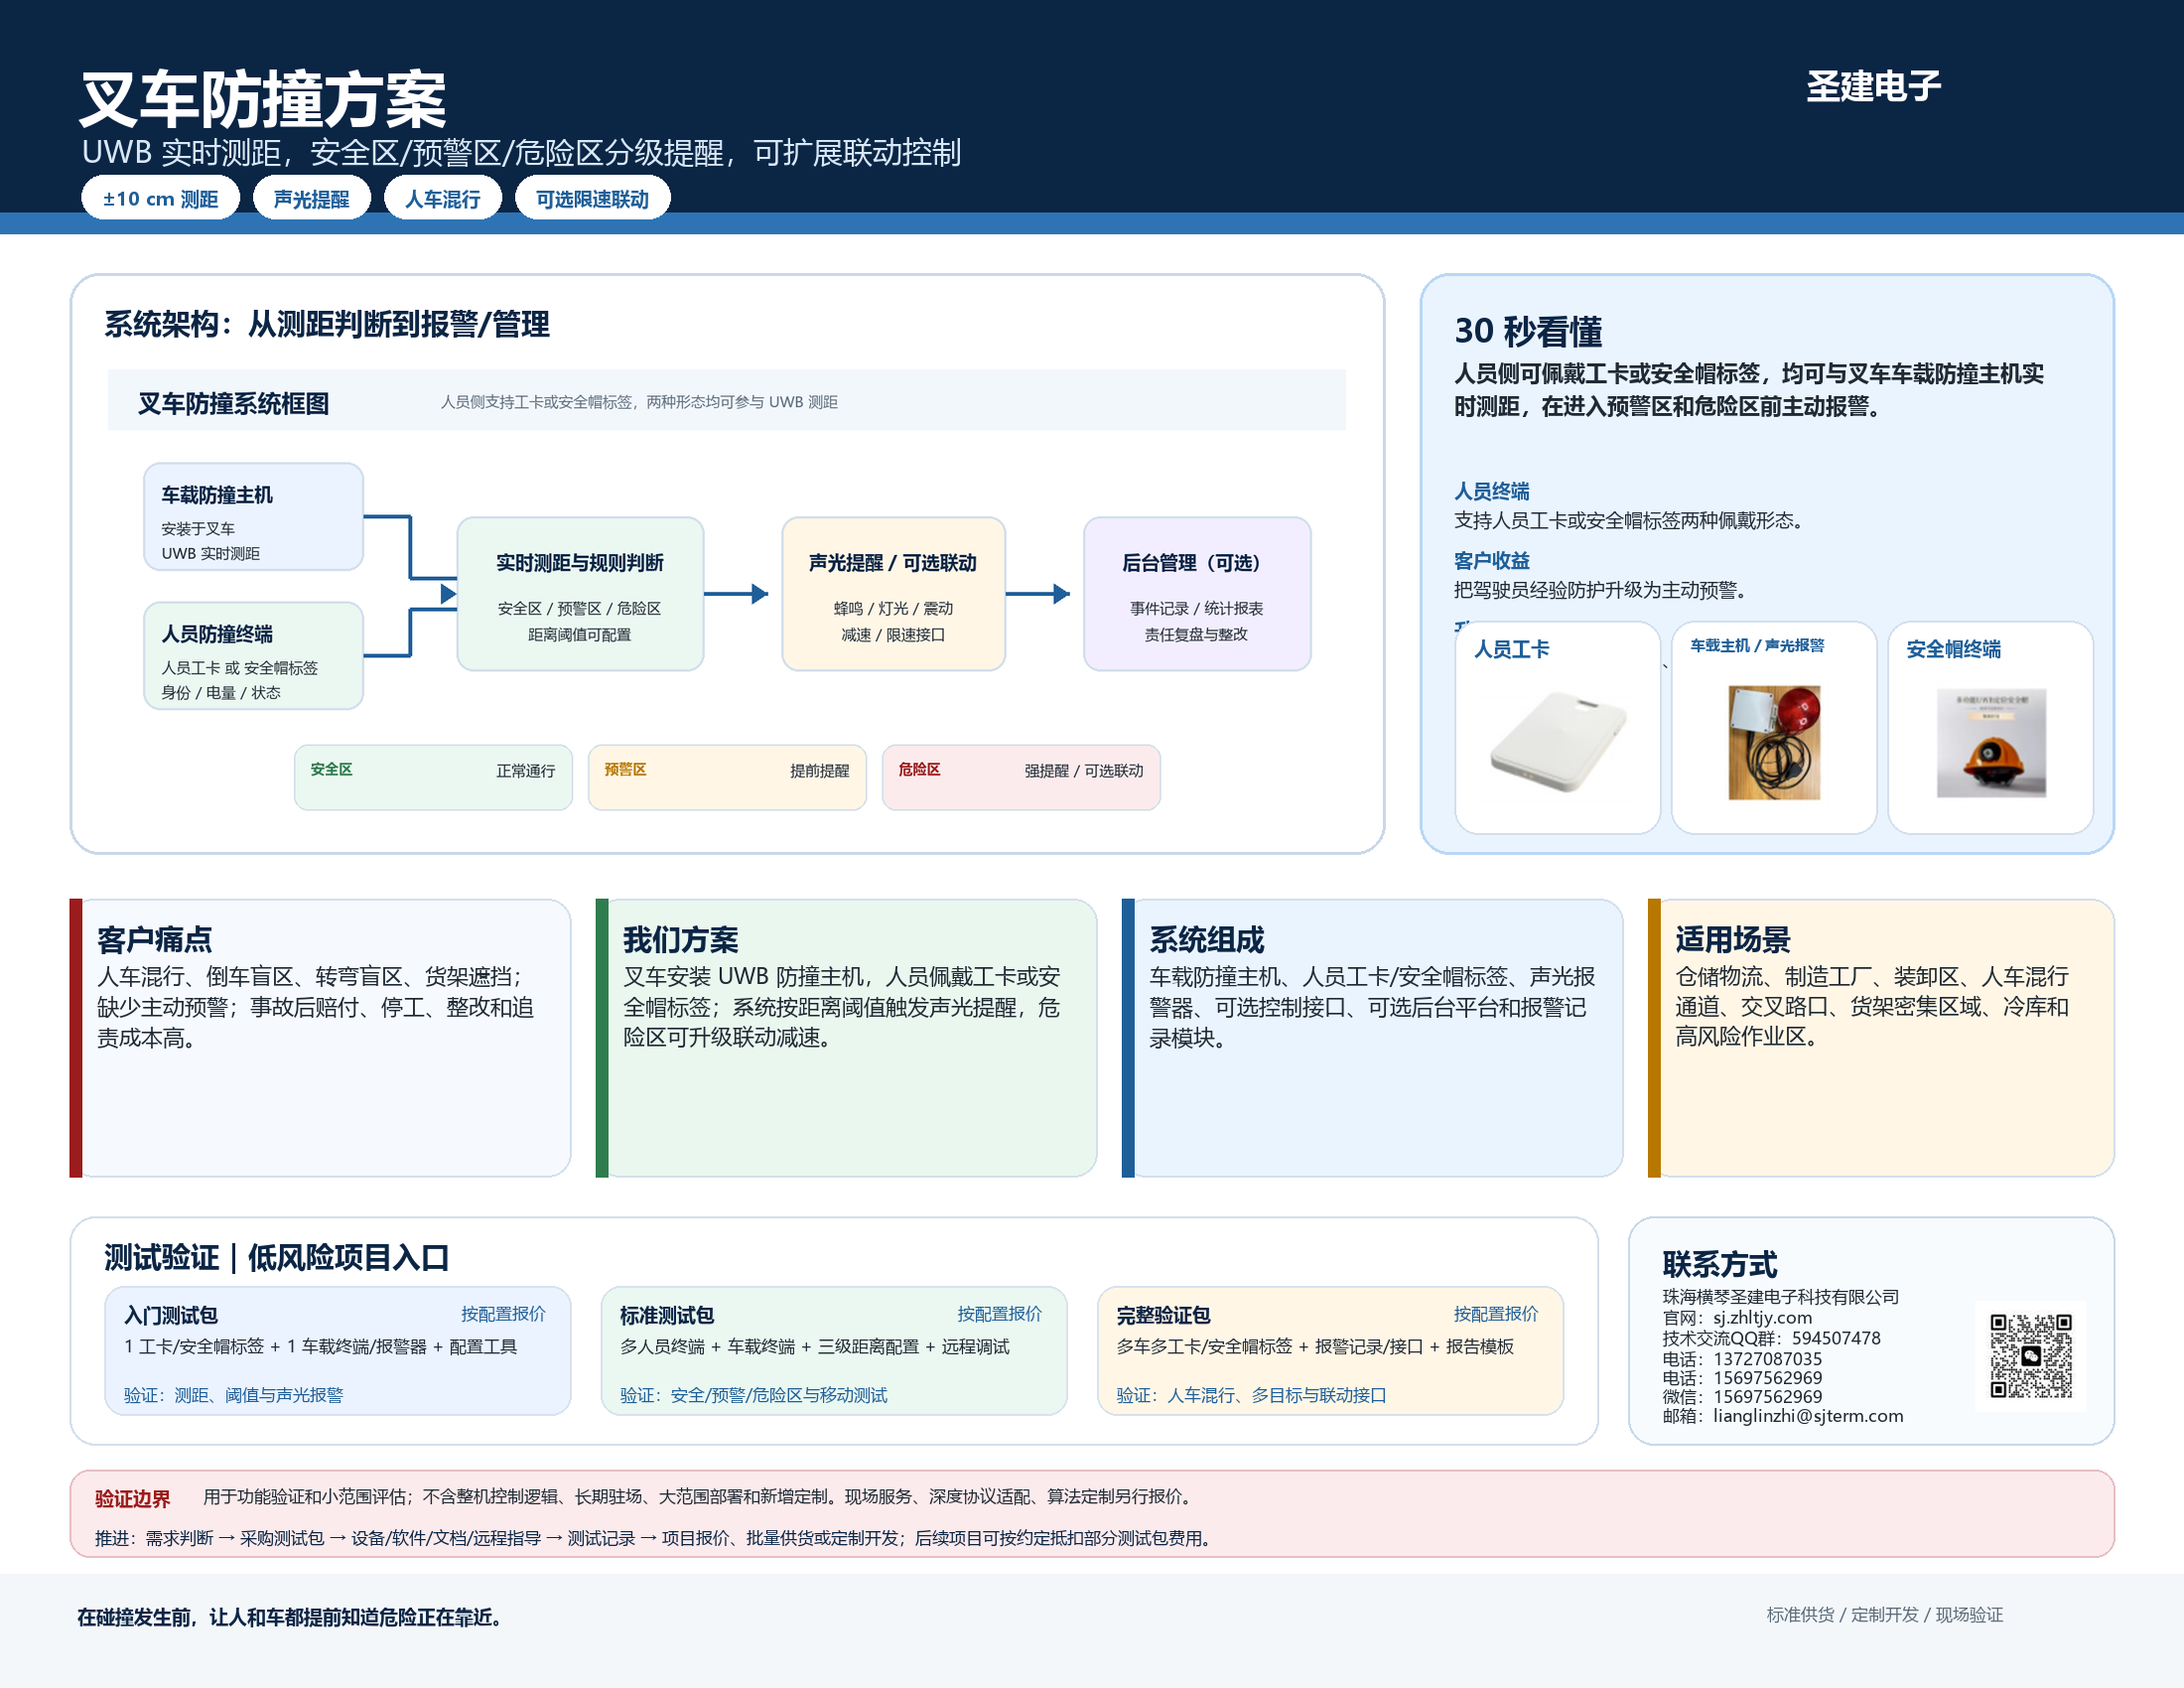Click the 标准供货 / 定制开发 / 现场验证 footer text
The width and height of the screenshot is (2184, 1688).
[x=1884, y=1615]
